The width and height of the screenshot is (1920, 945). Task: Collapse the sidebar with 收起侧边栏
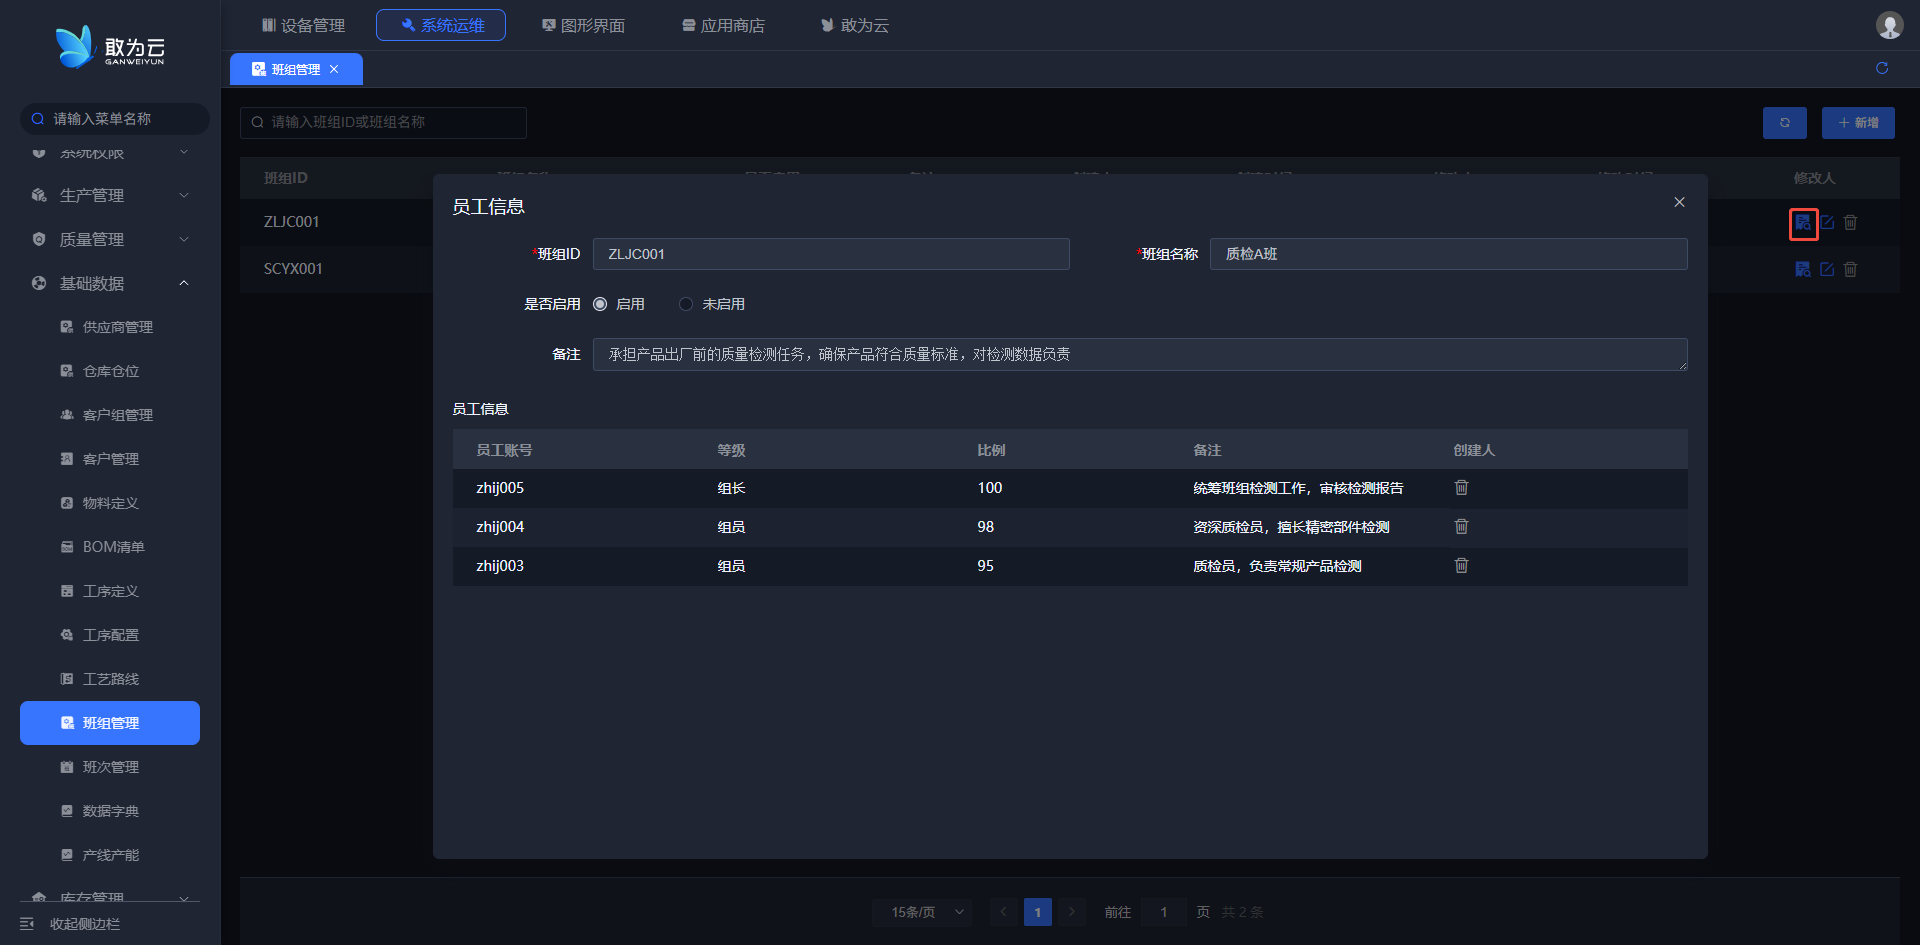pyautogui.click(x=84, y=924)
